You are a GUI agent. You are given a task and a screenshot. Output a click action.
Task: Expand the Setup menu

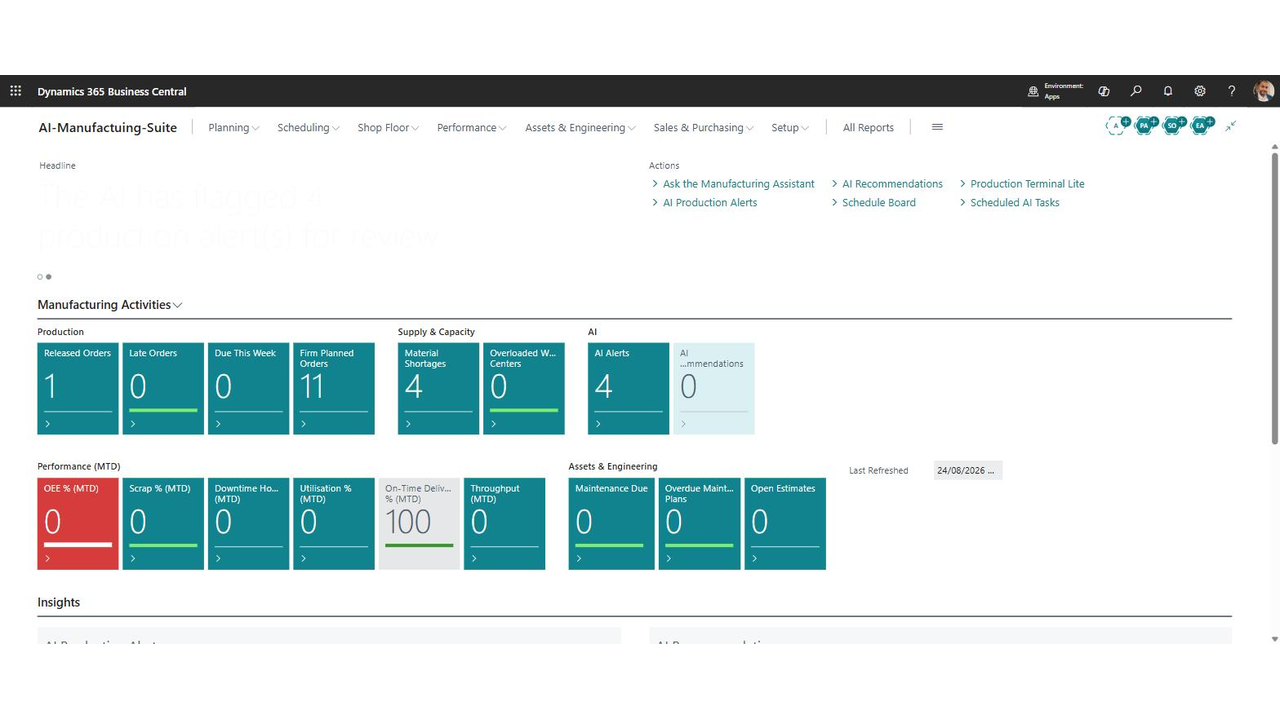click(x=790, y=128)
